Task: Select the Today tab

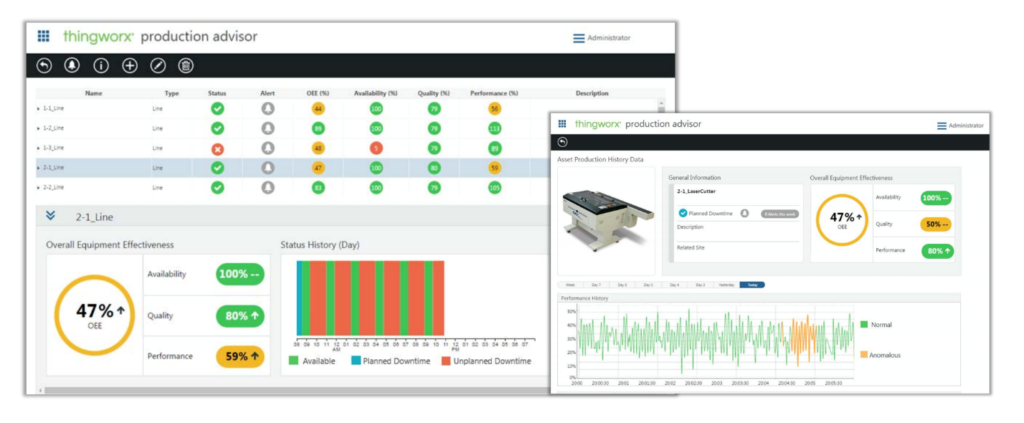Action: (752, 285)
